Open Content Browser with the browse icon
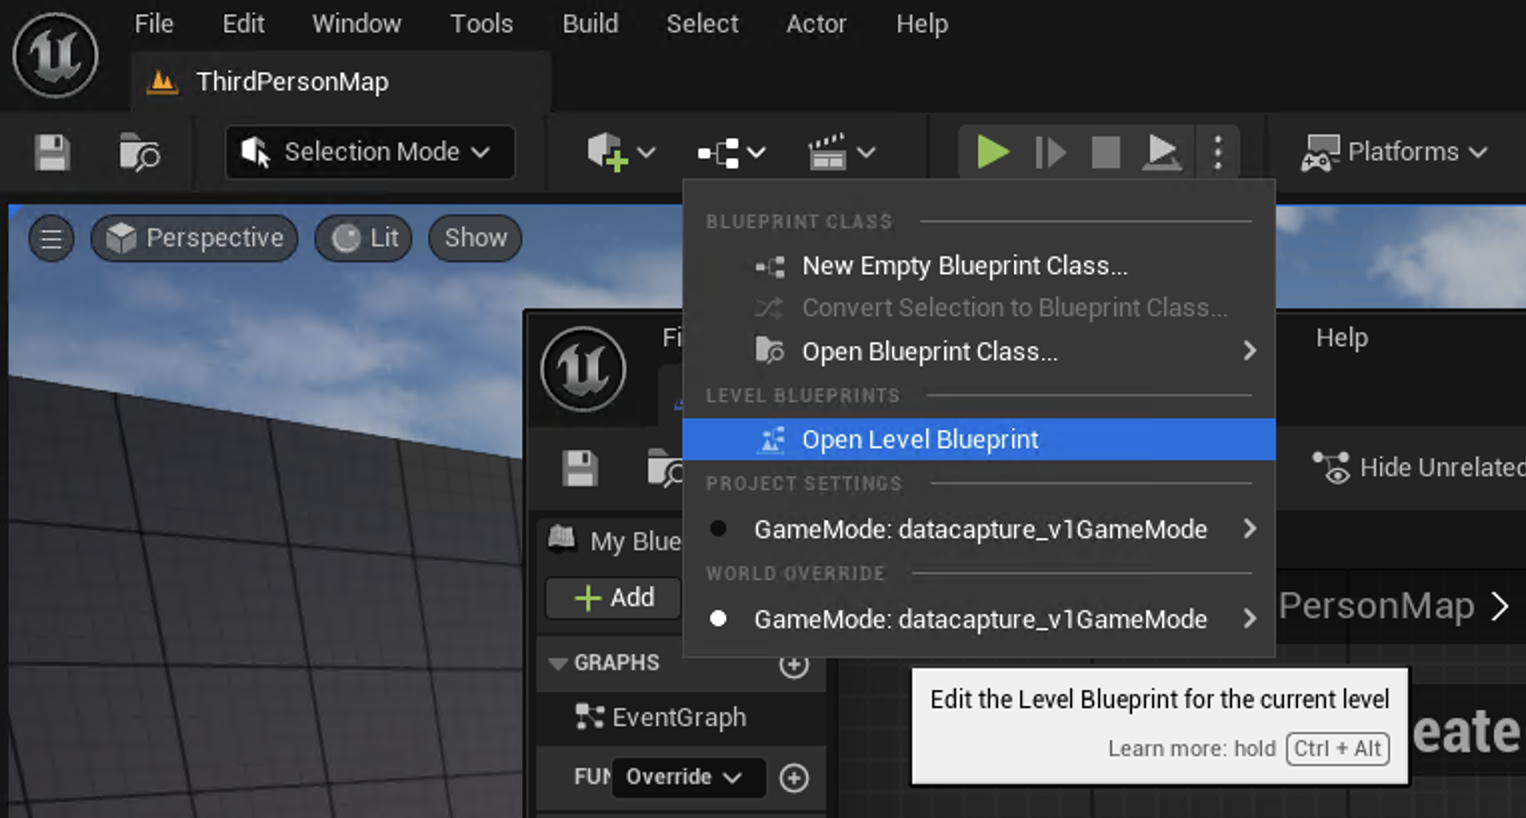 tap(138, 152)
